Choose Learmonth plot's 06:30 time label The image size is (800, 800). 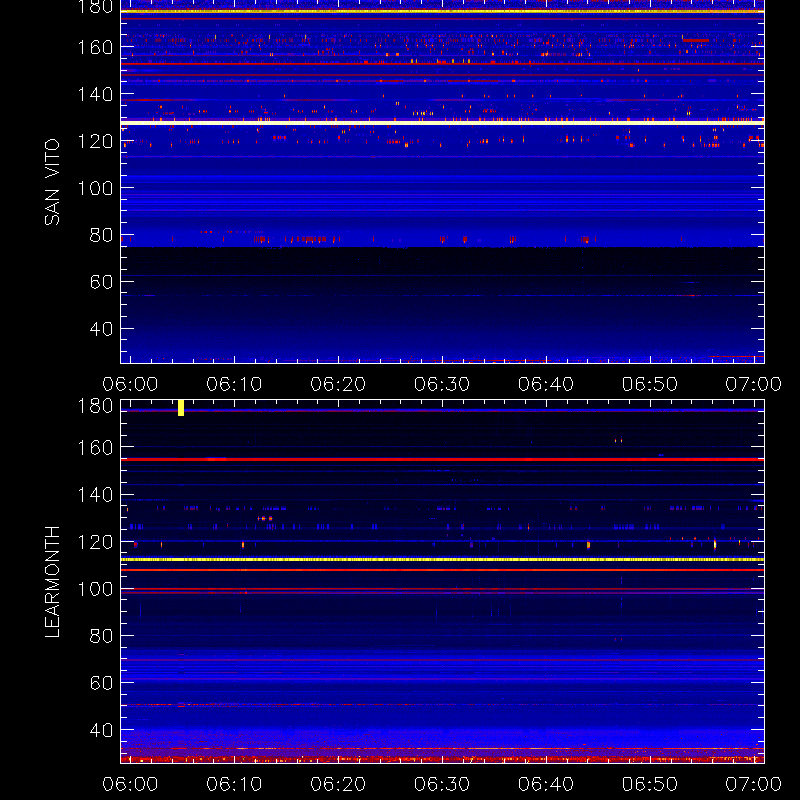[x=442, y=784]
